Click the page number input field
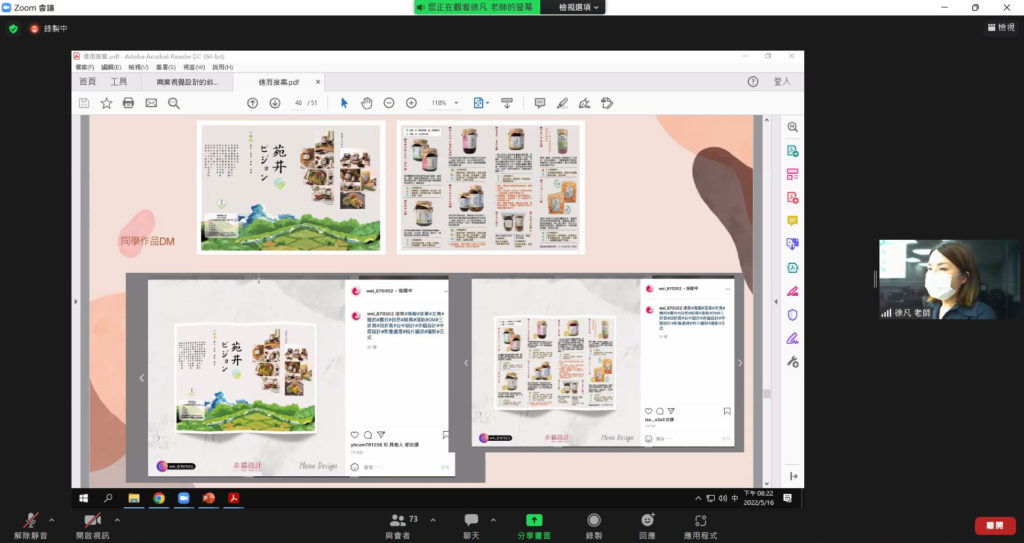Screen dimensions: 1024x543 298,103
